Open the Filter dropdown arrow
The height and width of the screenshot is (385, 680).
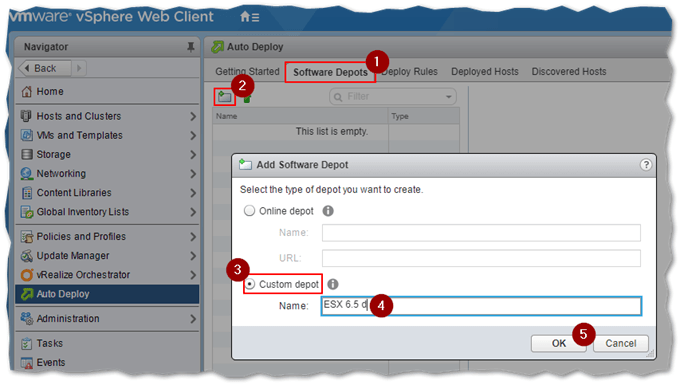tap(448, 96)
